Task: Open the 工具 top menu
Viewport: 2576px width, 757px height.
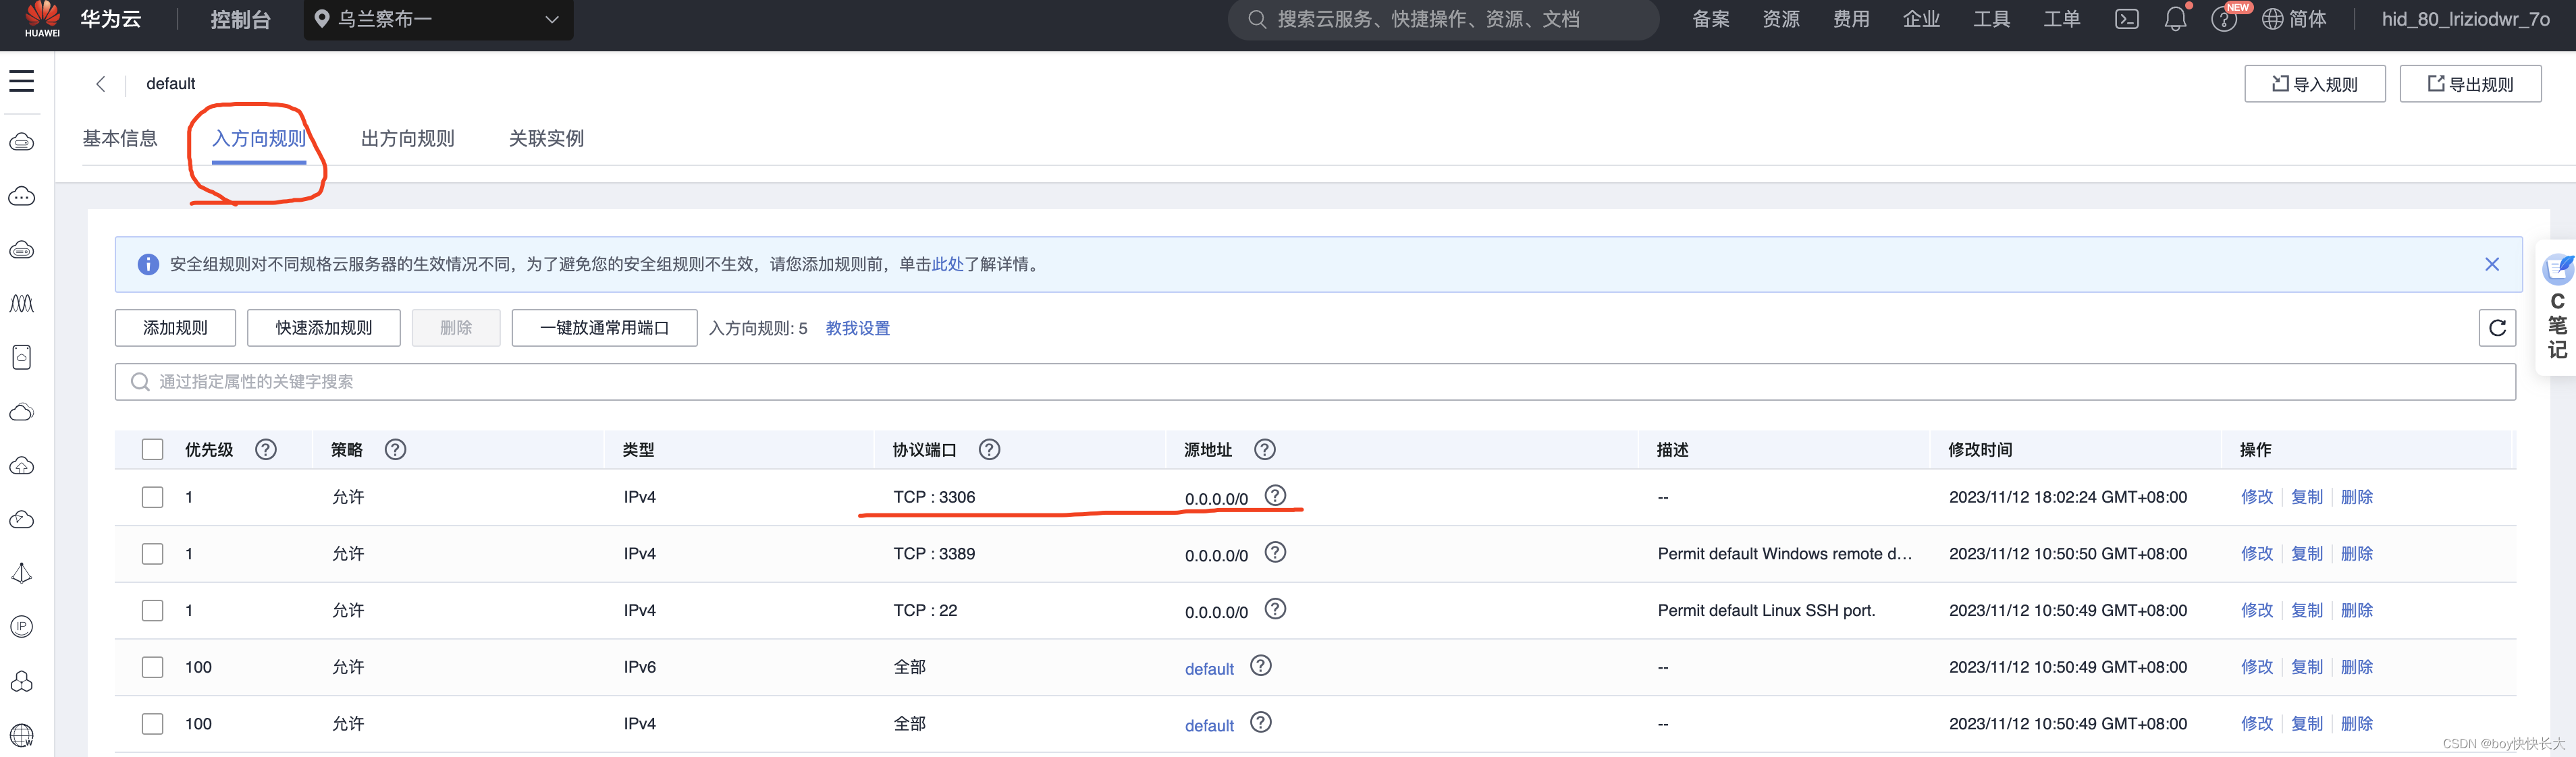Action: click(1991, 19)
